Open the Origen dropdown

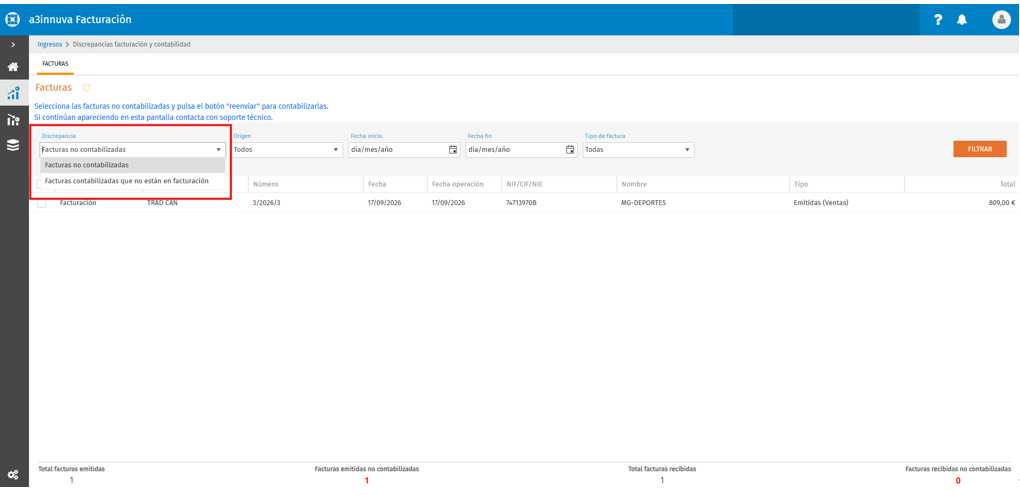287,150
